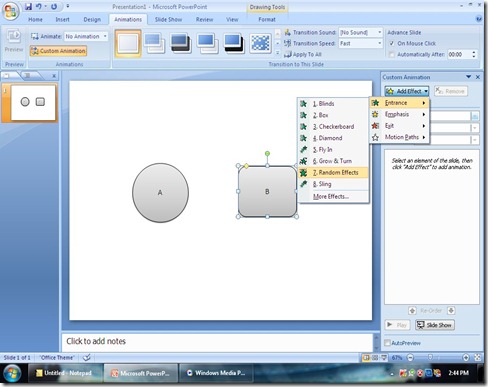
Task: Choose the Diamond entrance effect
Action: coord(333,138)
